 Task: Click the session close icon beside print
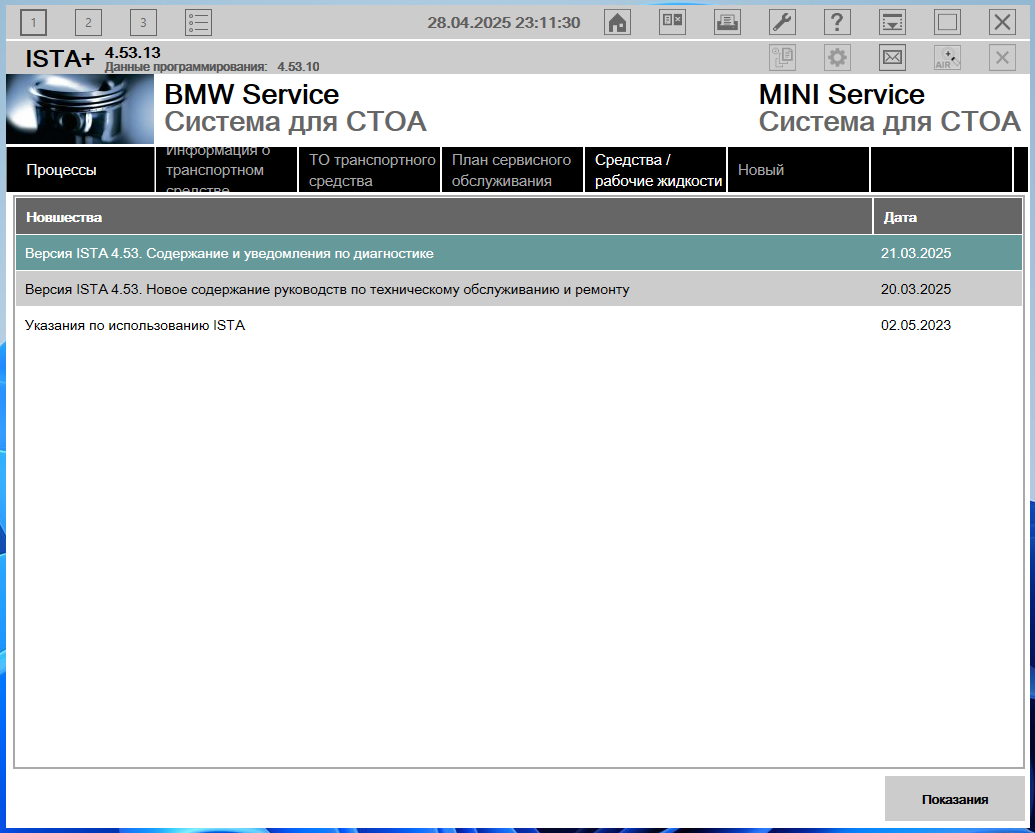point(672,22)
